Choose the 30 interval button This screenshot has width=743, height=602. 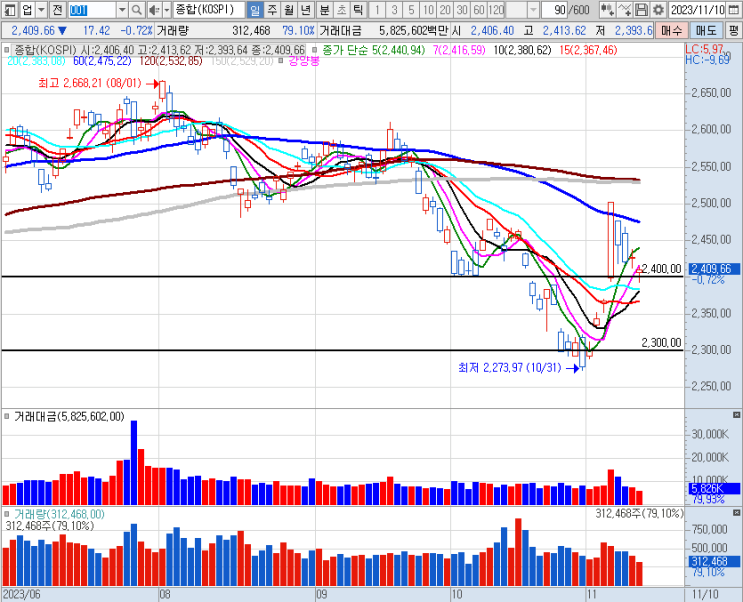click(x=462, y=9)
